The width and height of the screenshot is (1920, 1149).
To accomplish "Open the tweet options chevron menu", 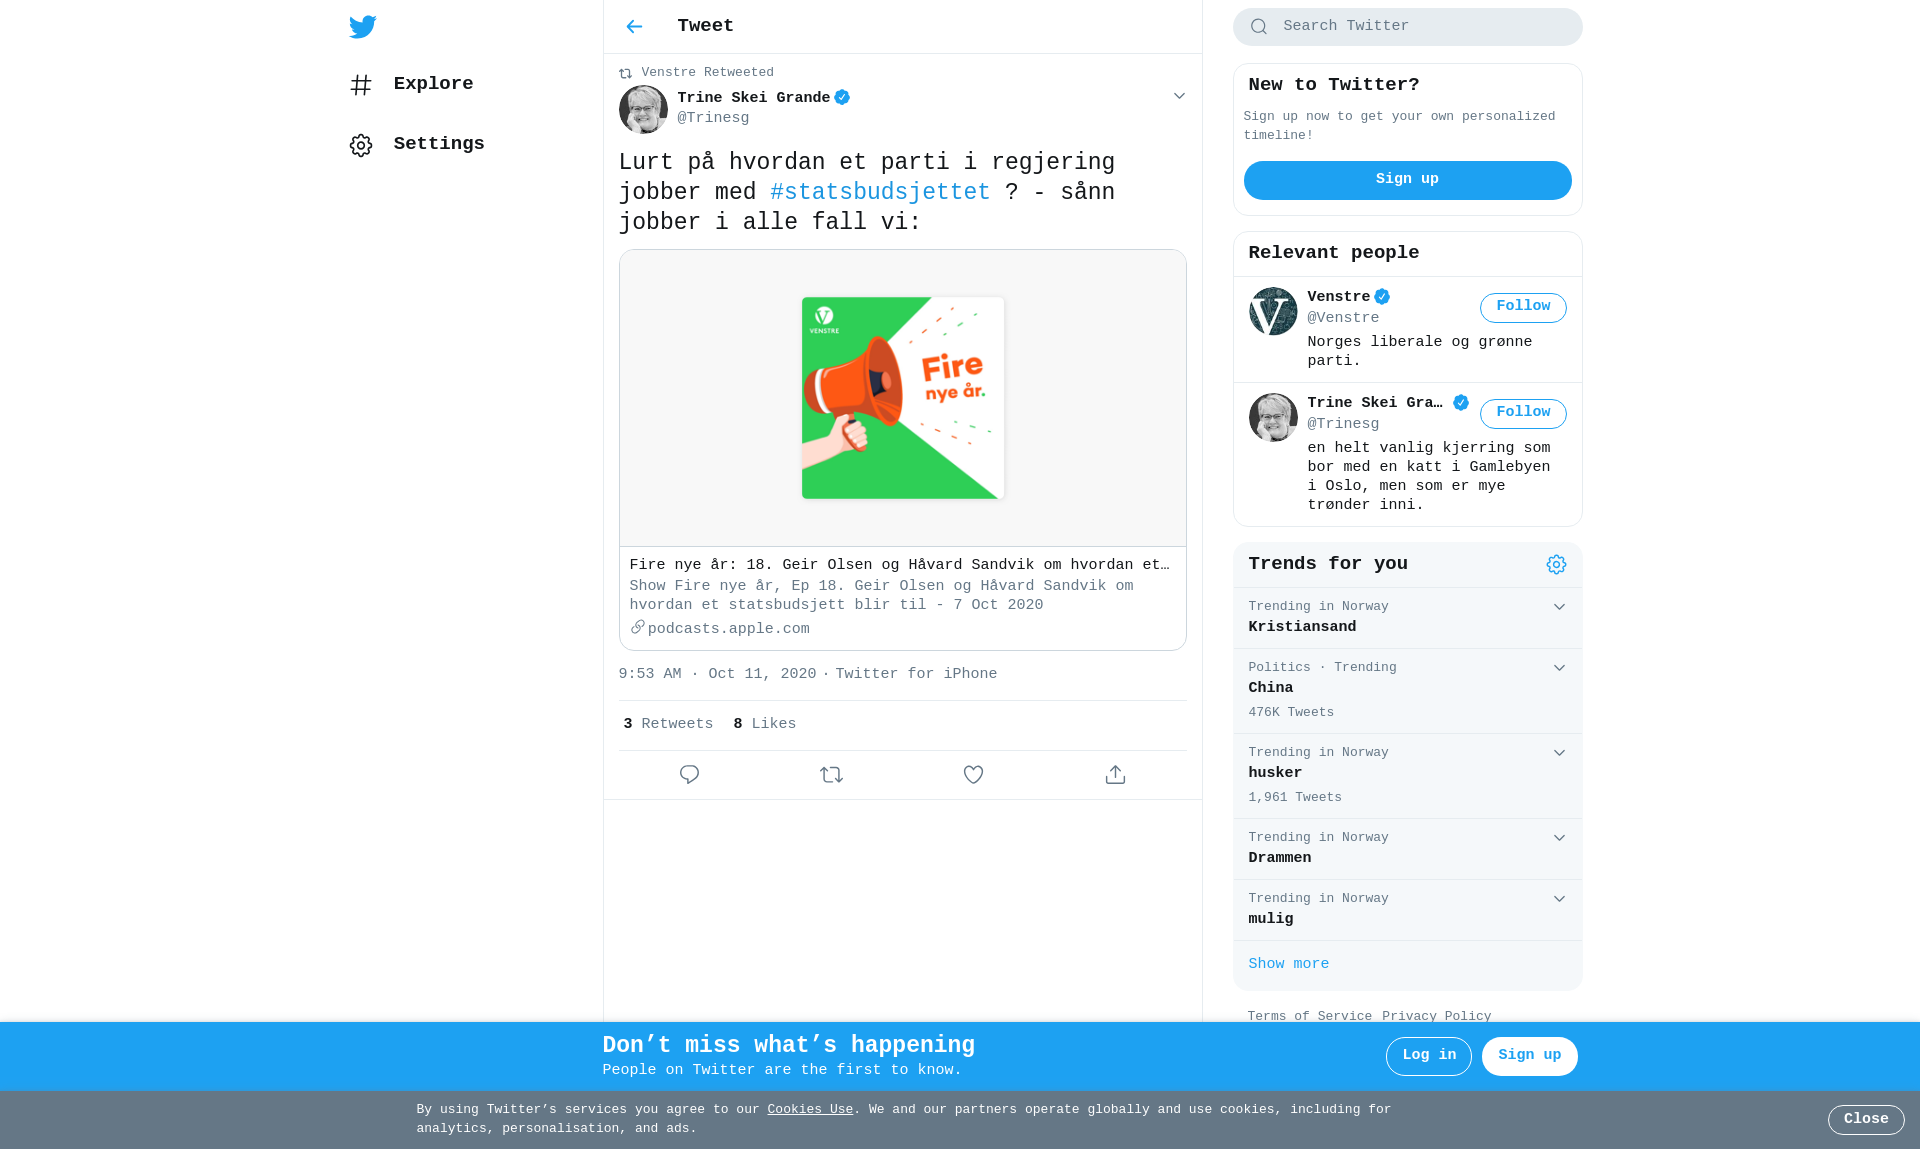I will (x=1179, y=96).
